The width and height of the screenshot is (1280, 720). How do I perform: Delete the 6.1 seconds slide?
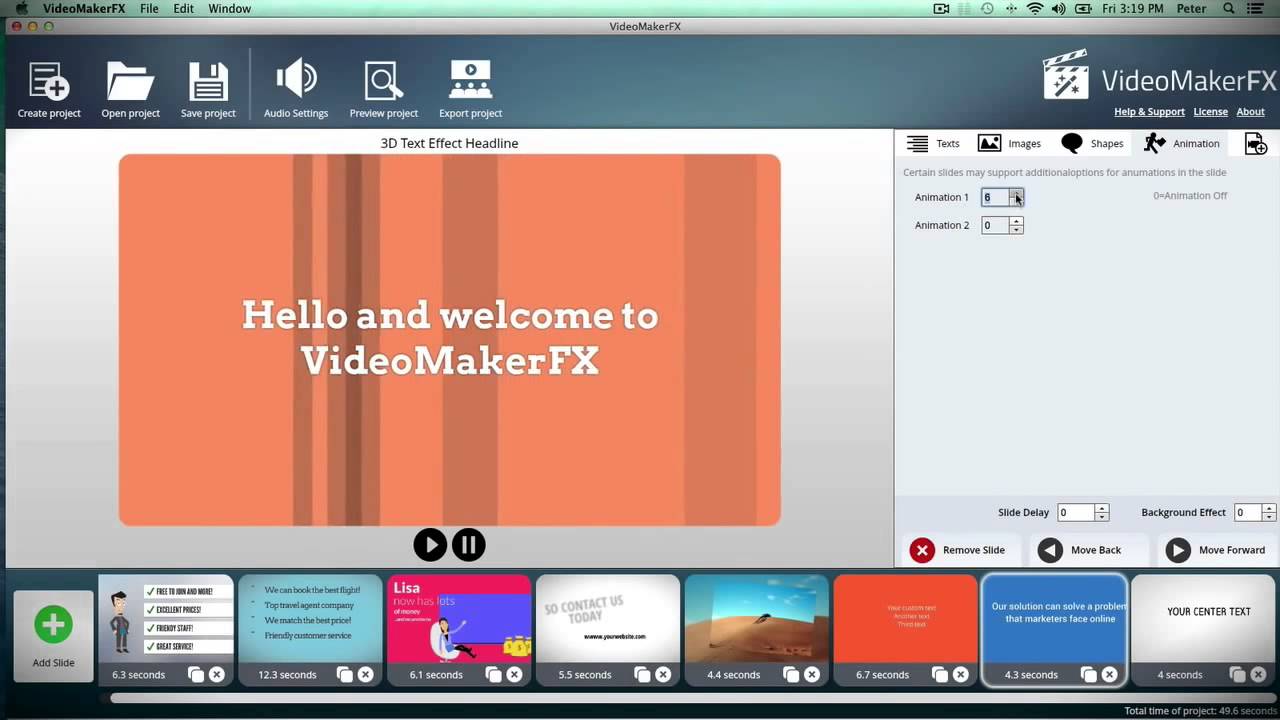coord(514,675)
